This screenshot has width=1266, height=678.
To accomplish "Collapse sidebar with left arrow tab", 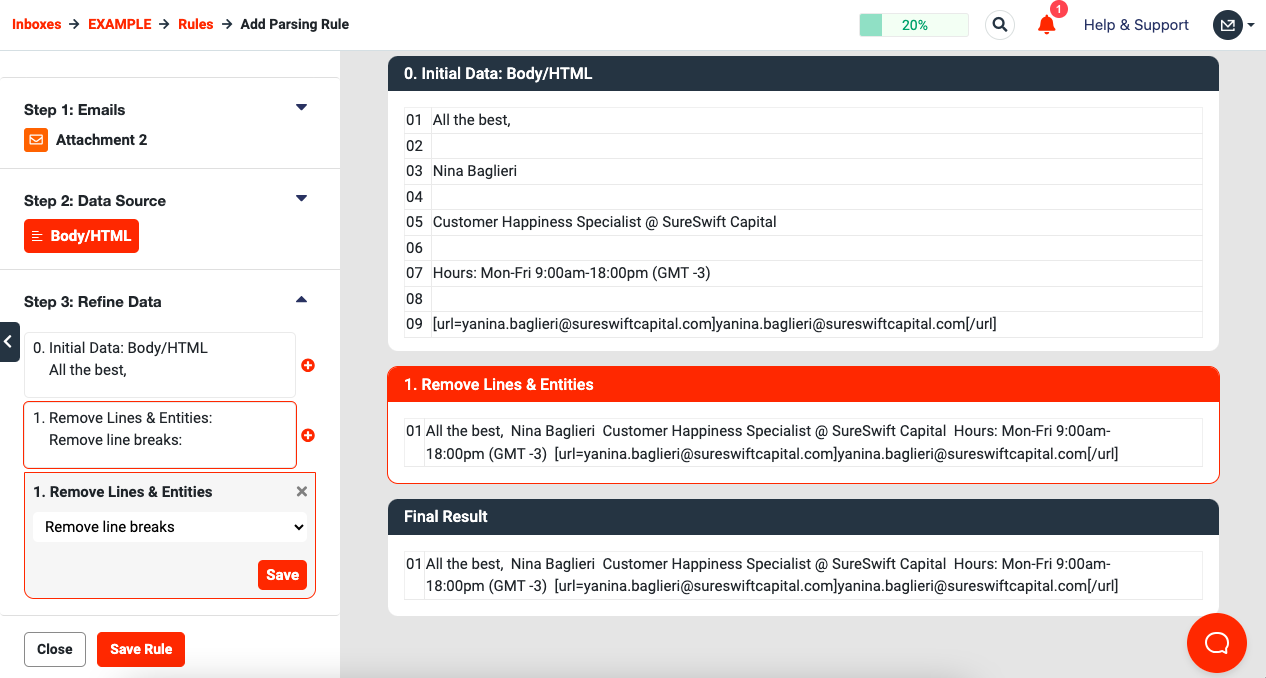I will pos(9,342).
